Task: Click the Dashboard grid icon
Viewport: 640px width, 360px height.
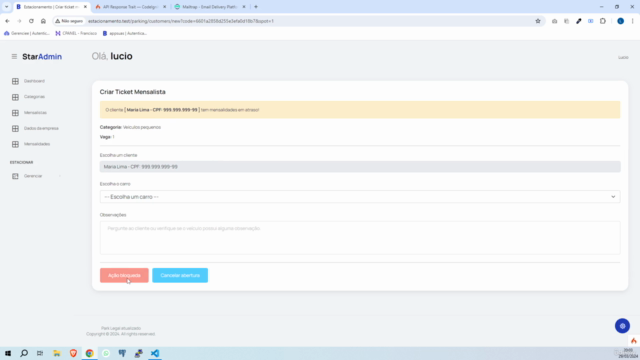Action: tap(15, 81)
